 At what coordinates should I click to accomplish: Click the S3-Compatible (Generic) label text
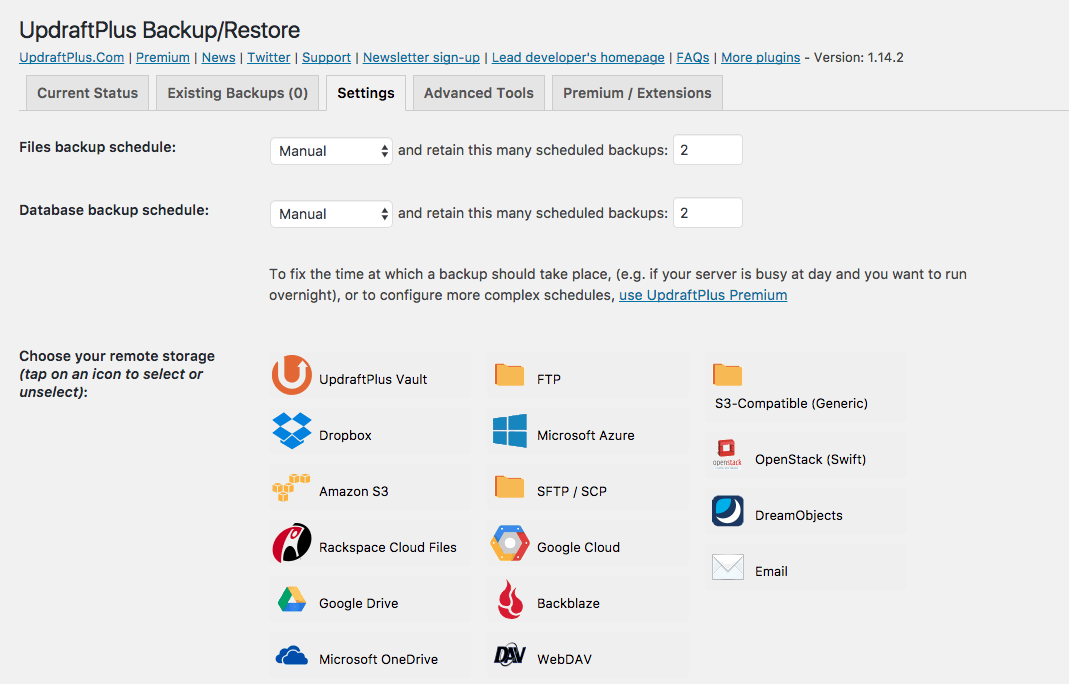tap(792, 404)
